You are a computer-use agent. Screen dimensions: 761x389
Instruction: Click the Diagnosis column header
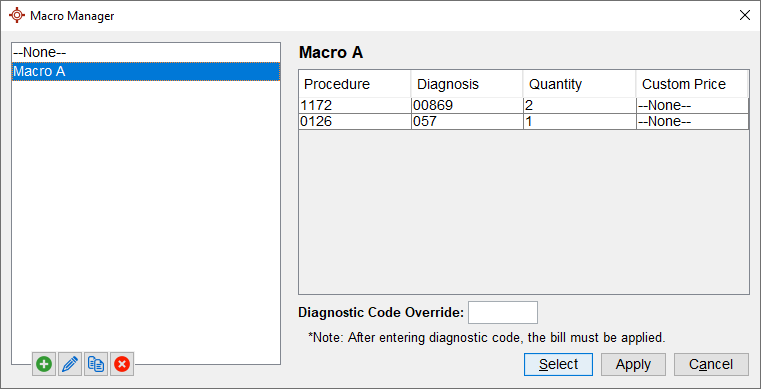(467, 84)
